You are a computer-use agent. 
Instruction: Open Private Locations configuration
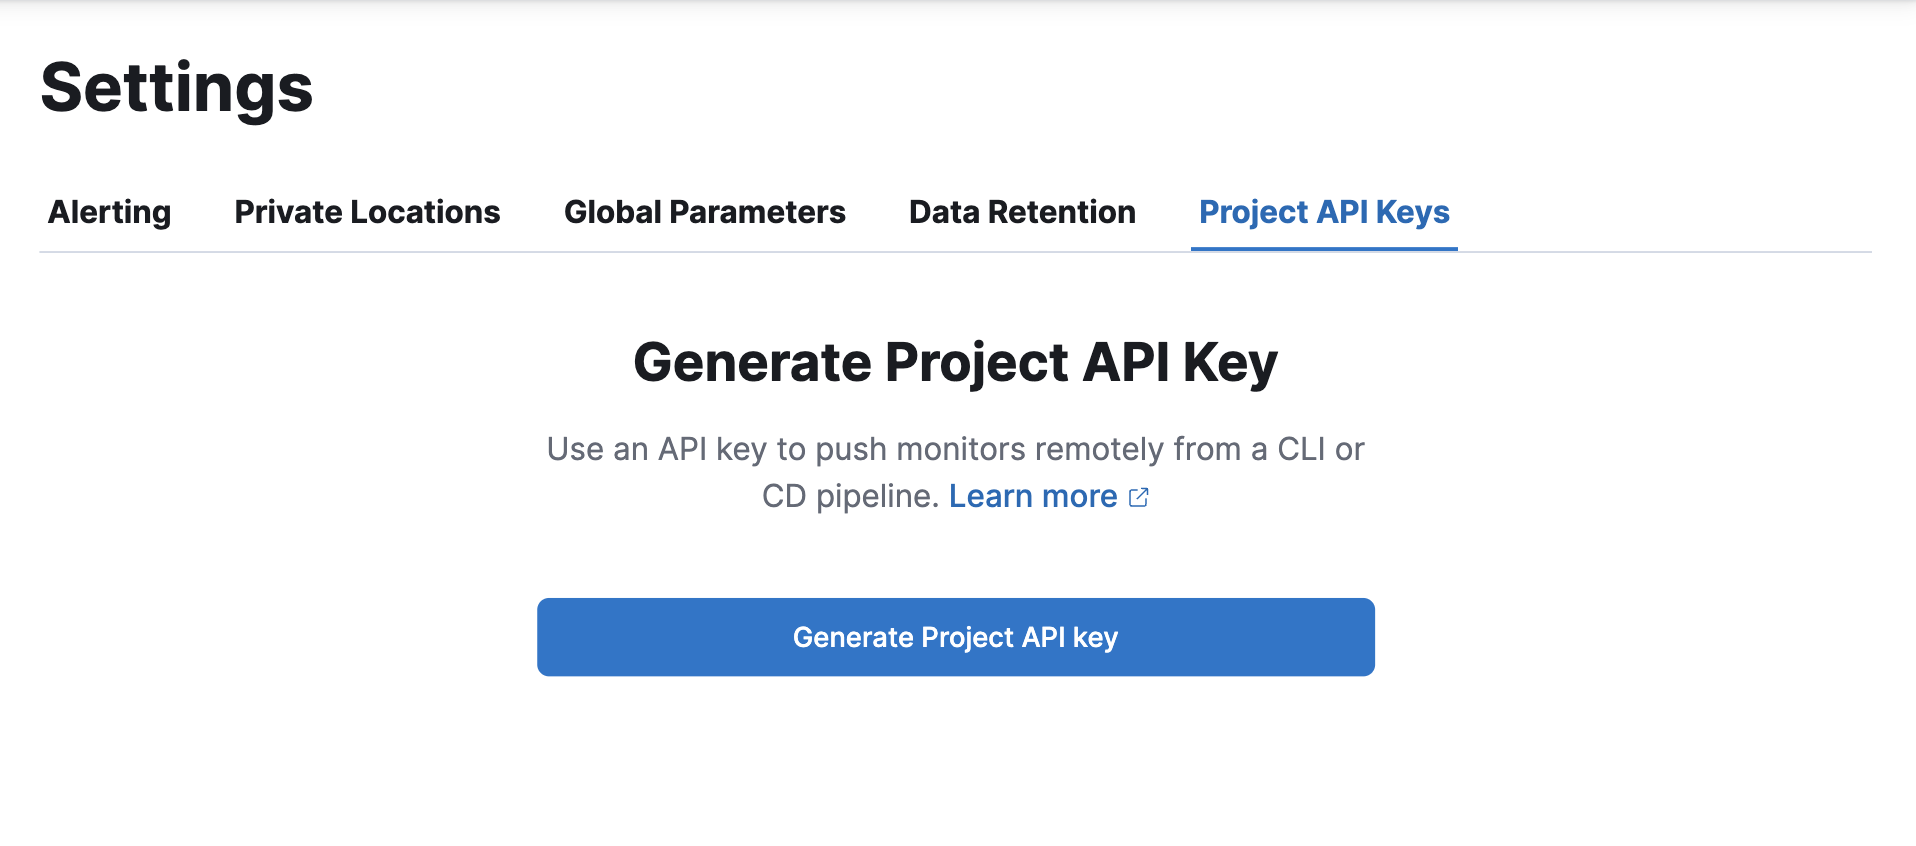coord(366,212)
